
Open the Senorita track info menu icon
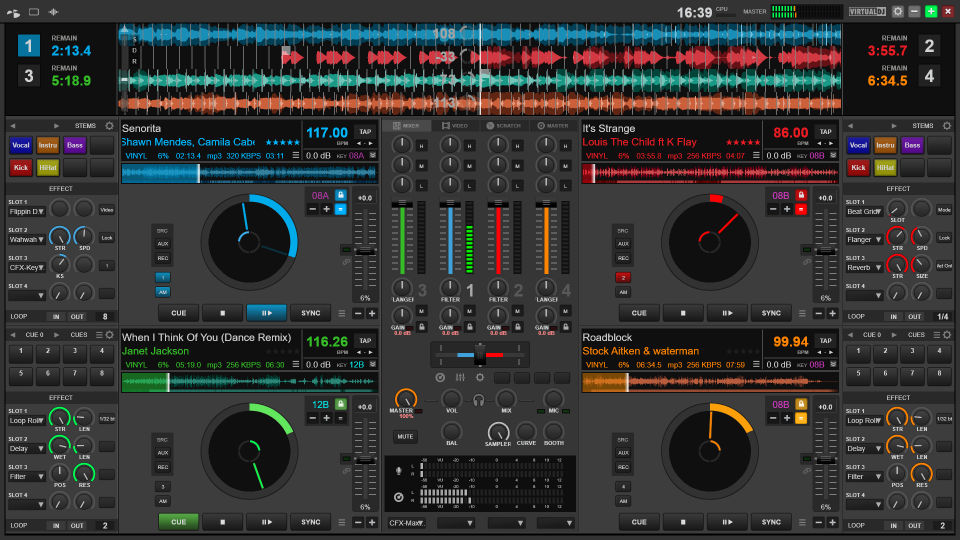click(x=296, y=156)
